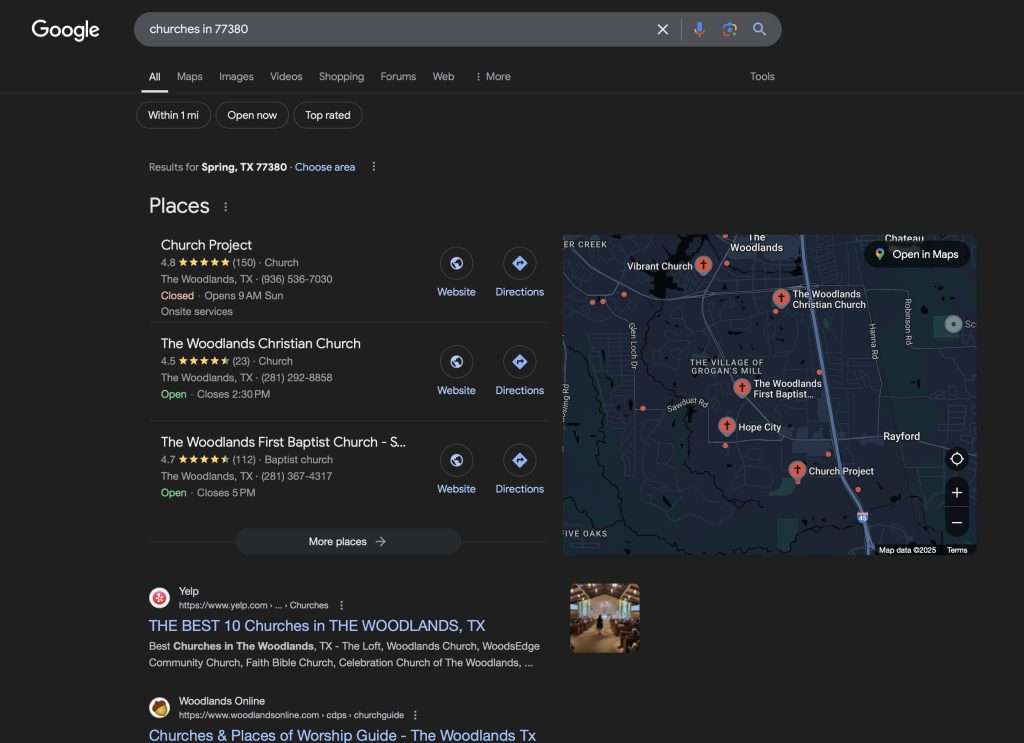This screenshot has width=1024, height=743.
Task: Click the Google logo
Action: pyautogui.click(x=64, y=30)
